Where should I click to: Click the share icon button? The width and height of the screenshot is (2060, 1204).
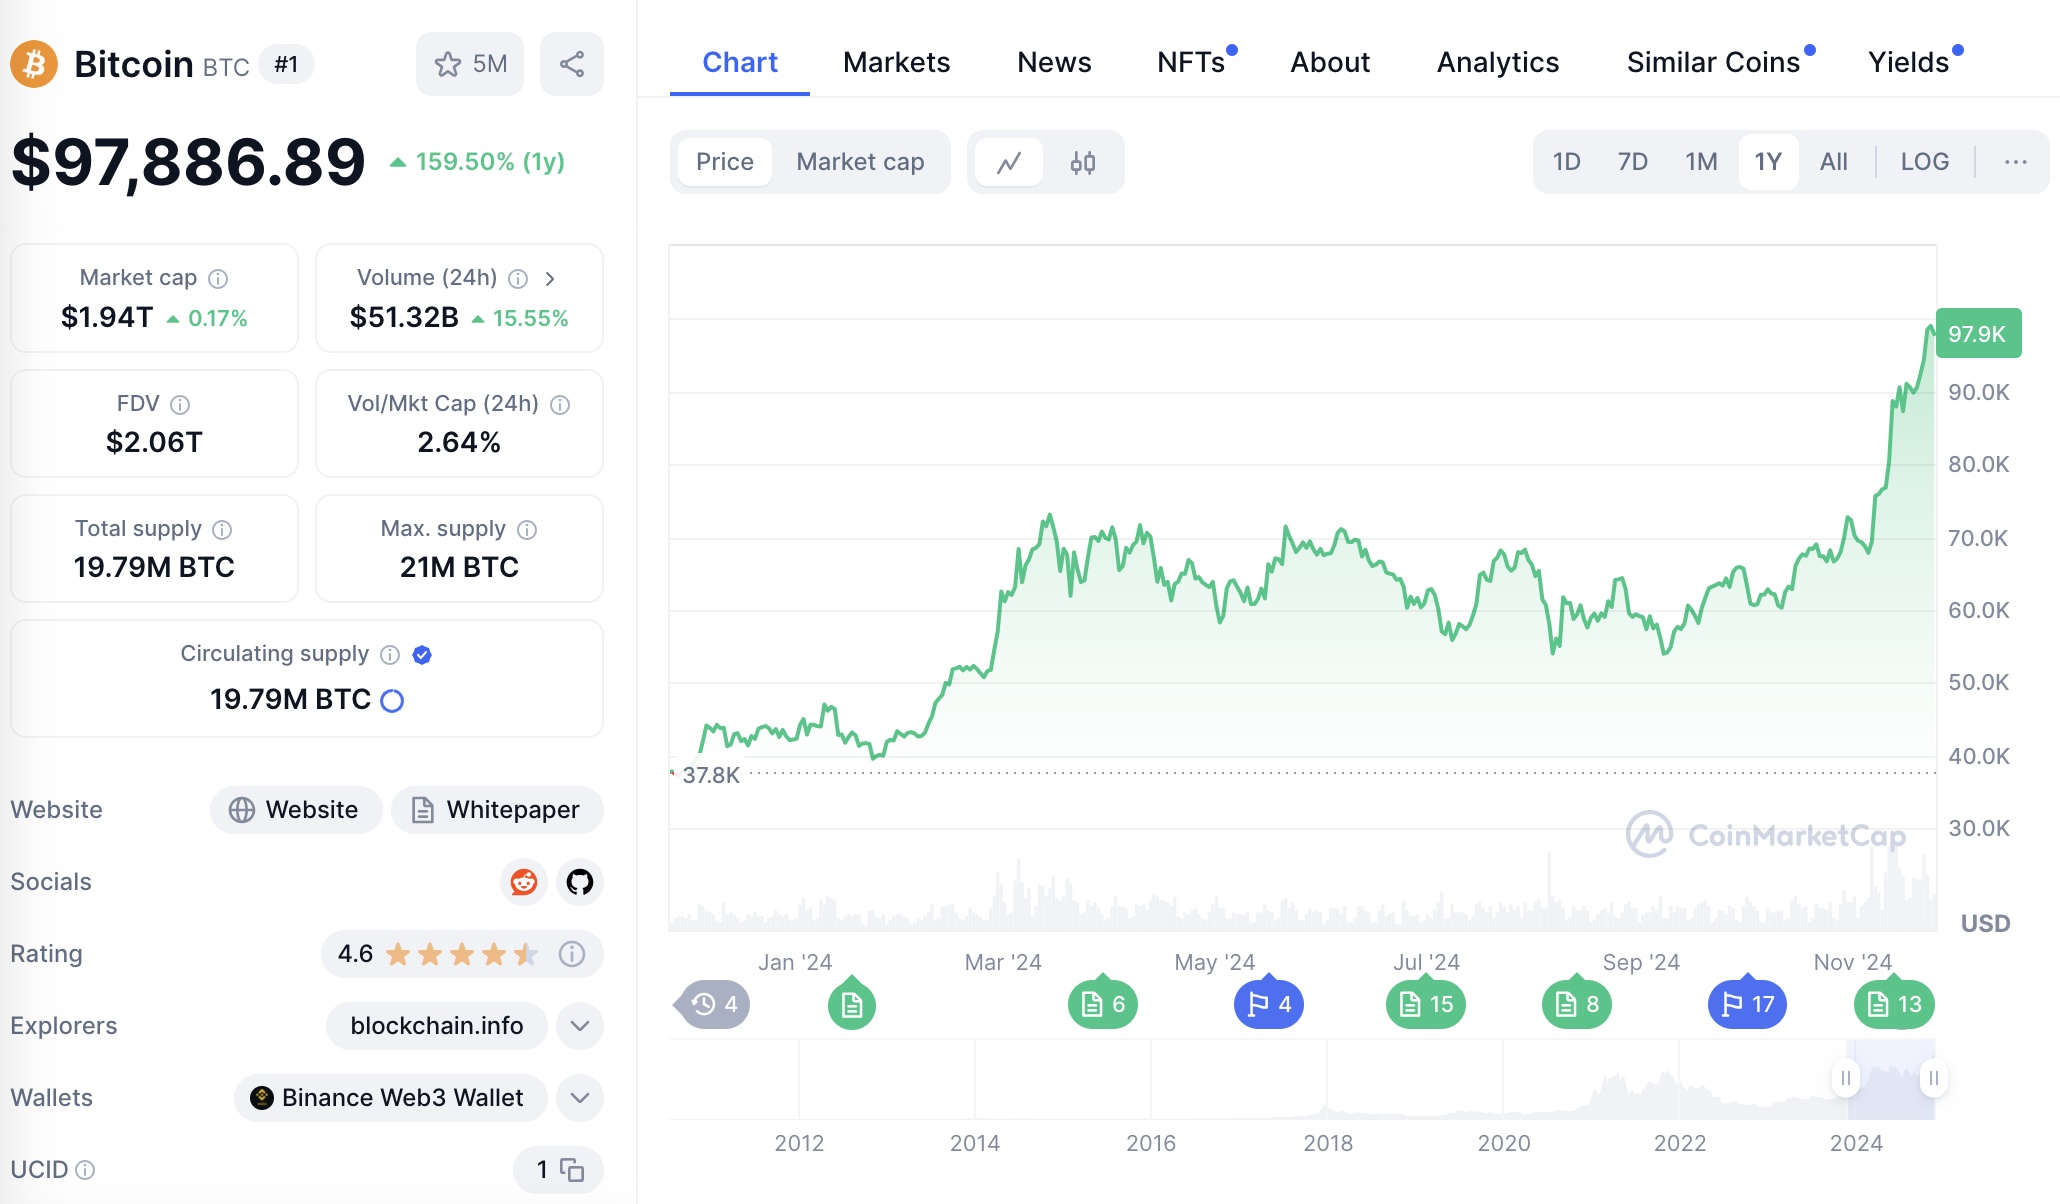click(571, 64)
